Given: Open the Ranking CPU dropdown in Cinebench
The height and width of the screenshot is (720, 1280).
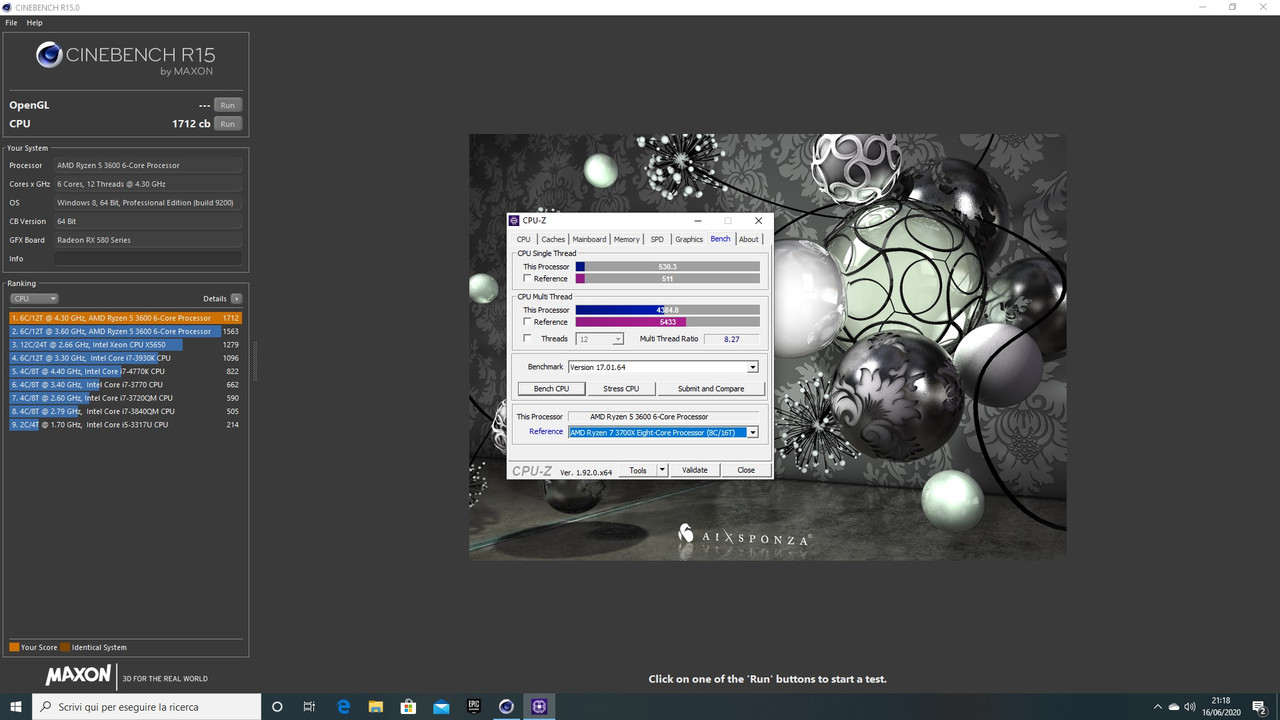Looking at the screenshot, I should click(34, 299).
